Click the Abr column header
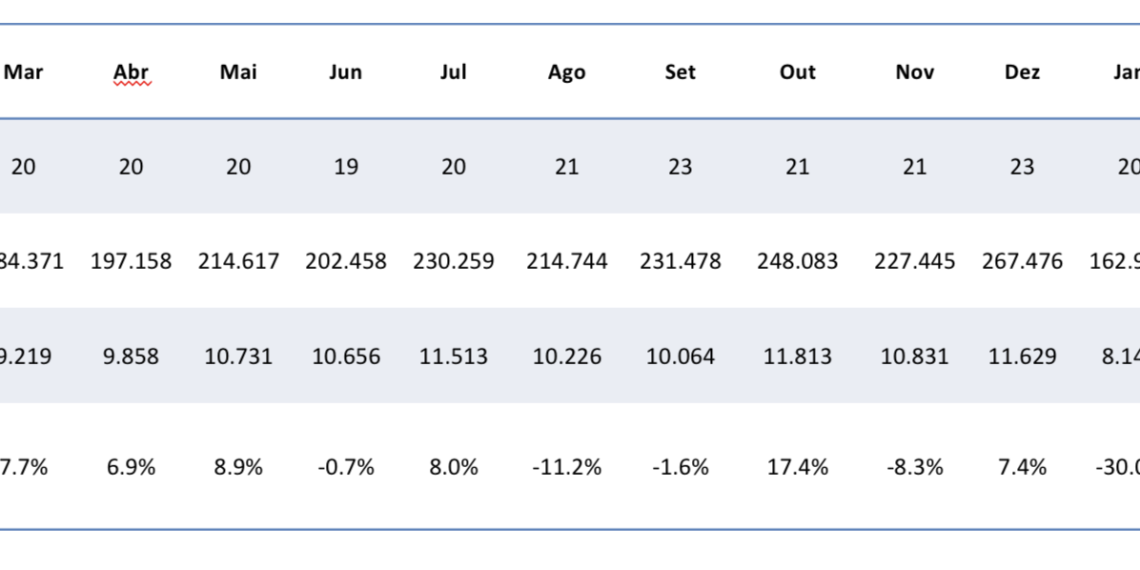This screenshot has width=1140, height=570. pos(131,72)
